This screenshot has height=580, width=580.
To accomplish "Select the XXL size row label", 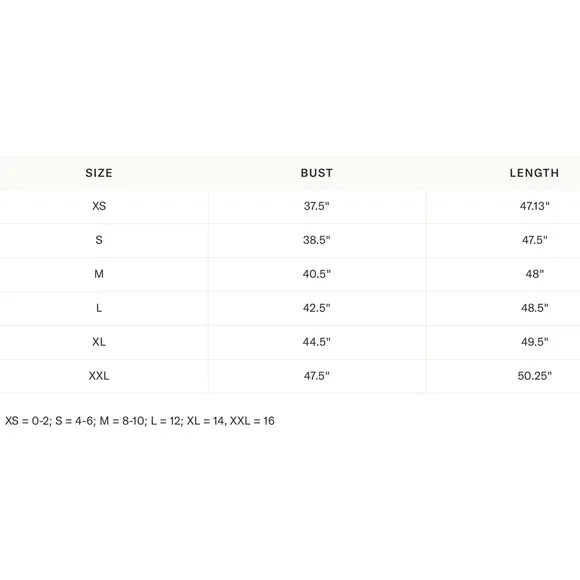I will point(99,376).
